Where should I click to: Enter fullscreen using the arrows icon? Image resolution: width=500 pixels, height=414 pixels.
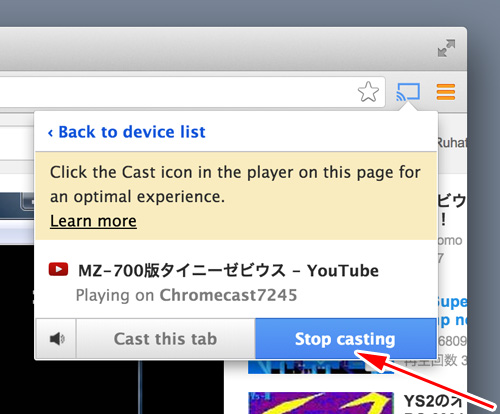click(446, 48)
